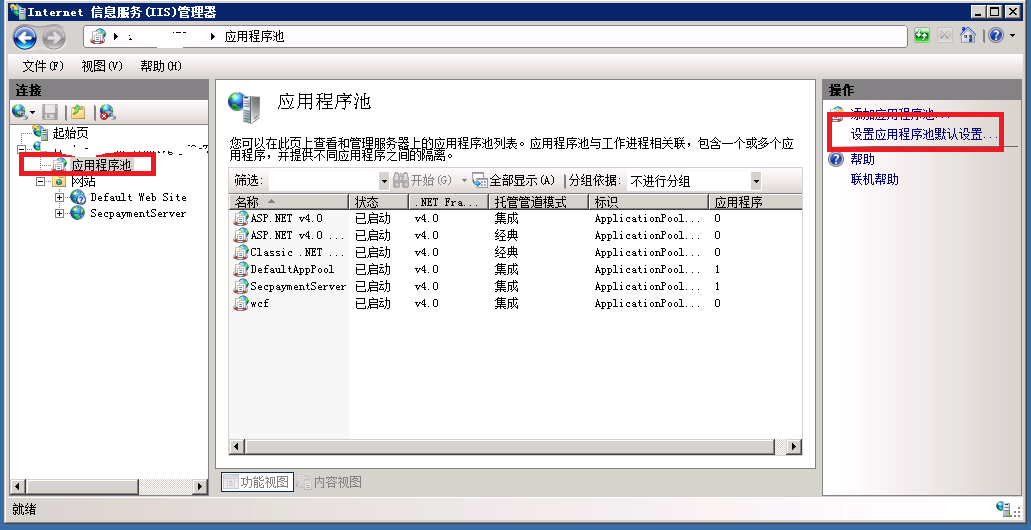Switch to 内容视图 tab

[x=330, y=482]
